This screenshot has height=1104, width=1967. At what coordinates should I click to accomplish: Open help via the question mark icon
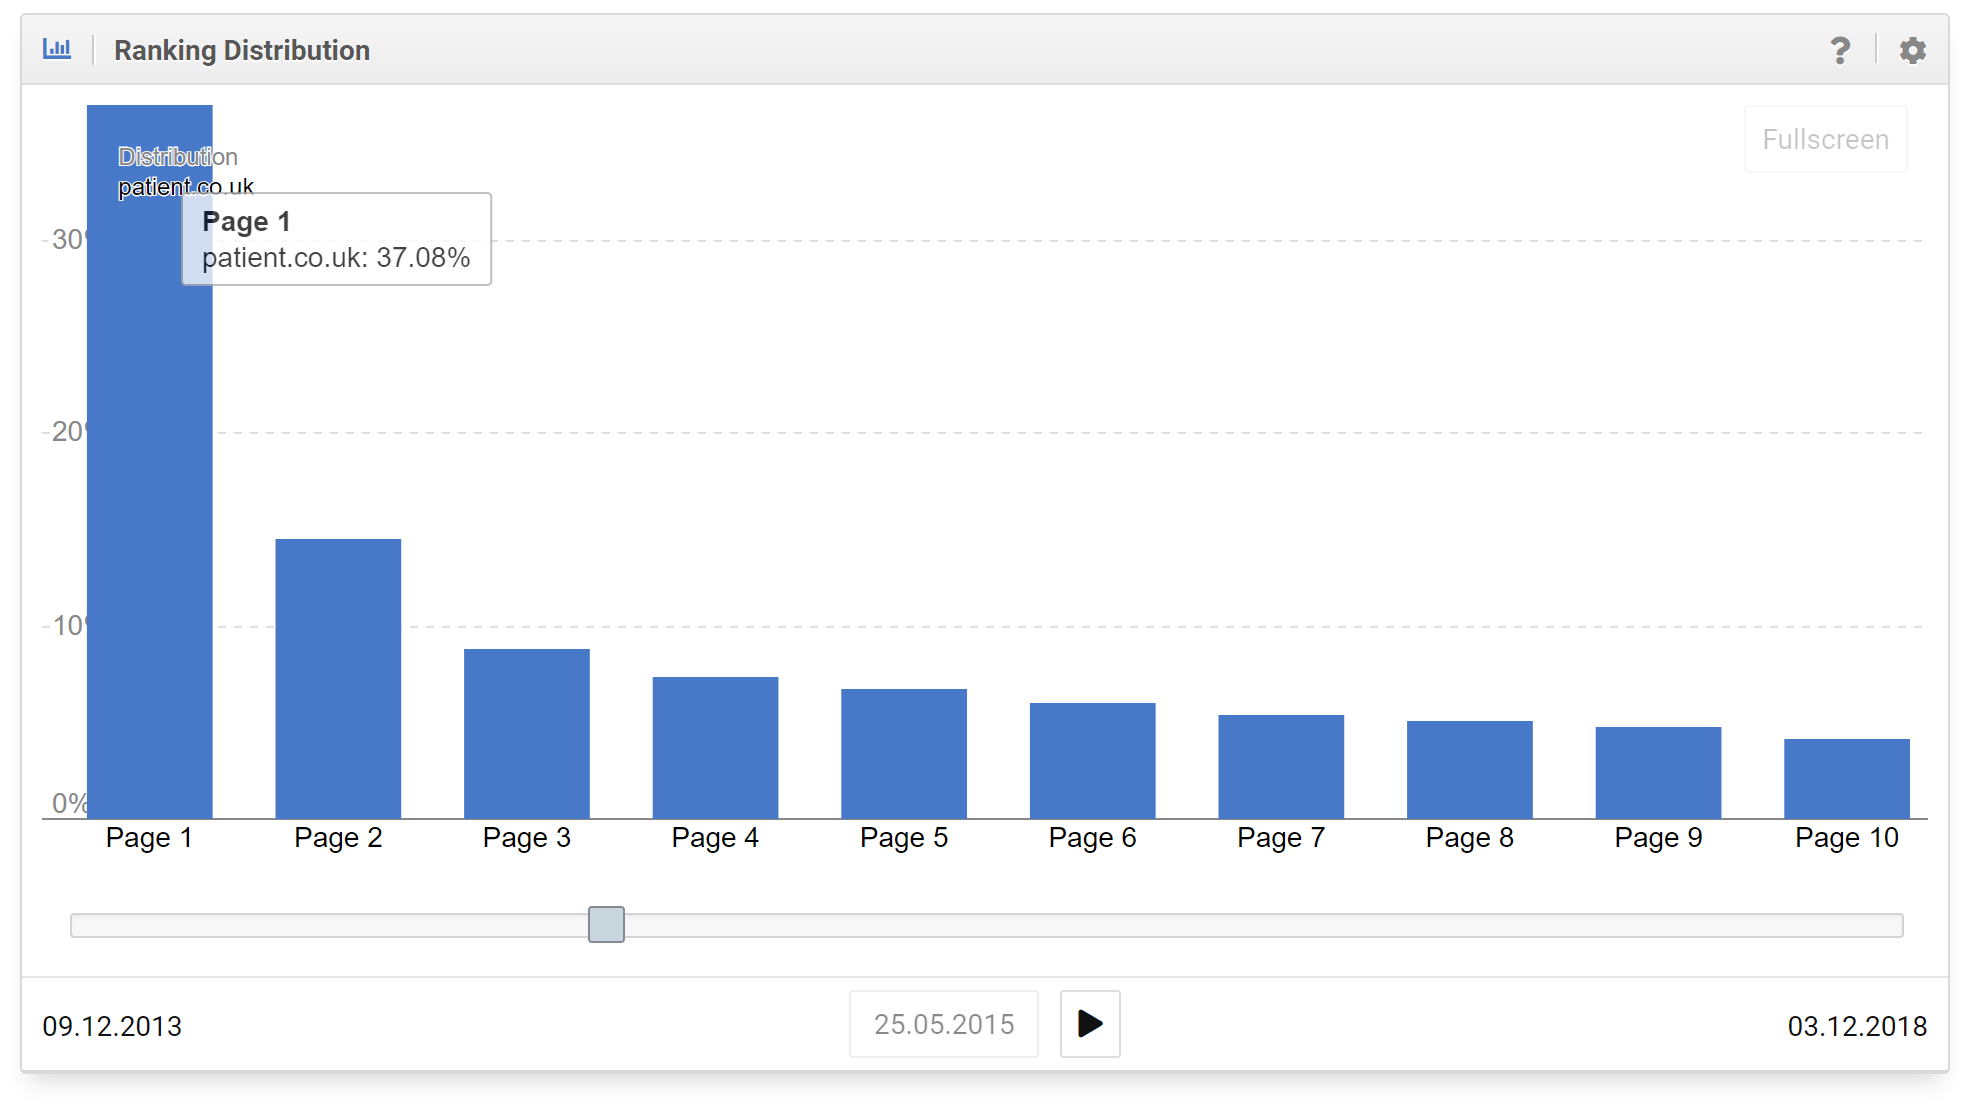pos(1840,50)
